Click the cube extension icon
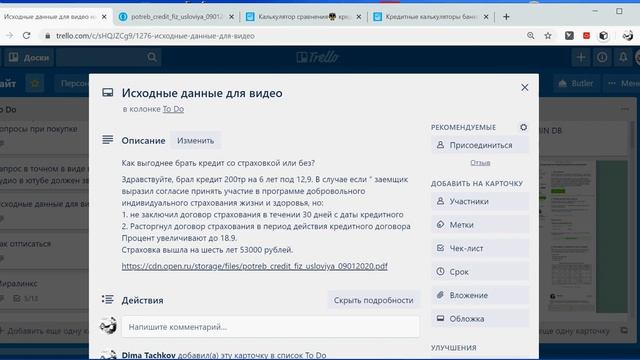The width and height of the screenshot is (640, 360). point(604,36)
